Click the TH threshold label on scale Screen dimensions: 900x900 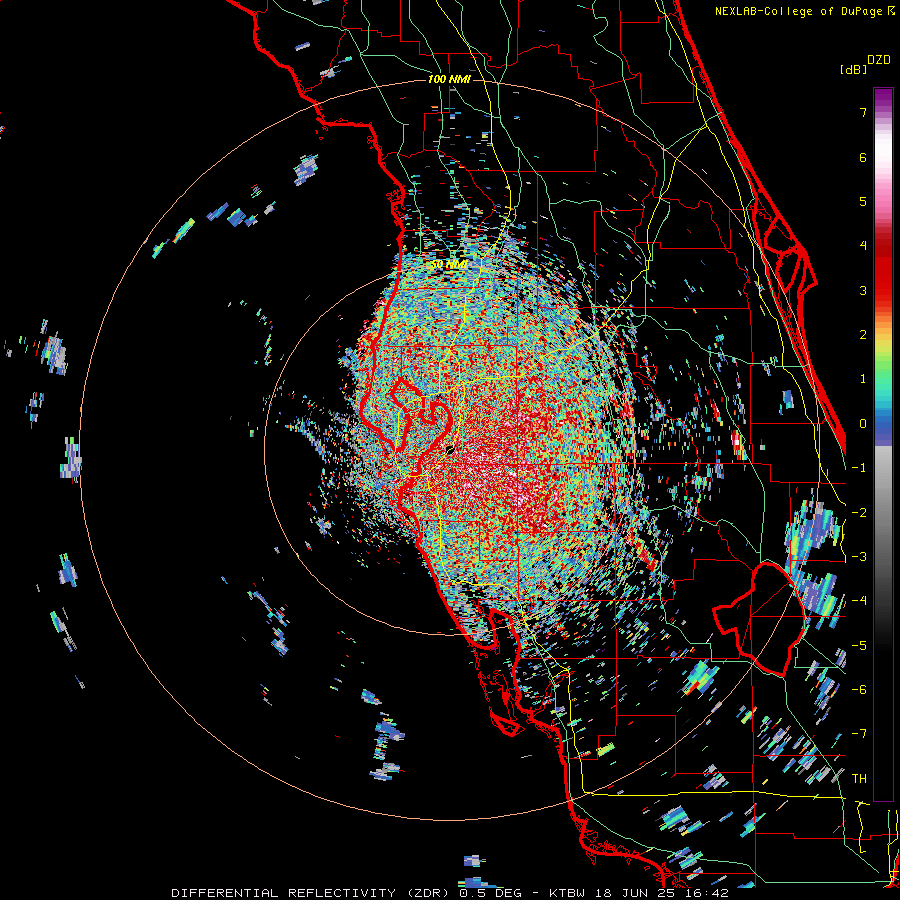tap(859, 779)
